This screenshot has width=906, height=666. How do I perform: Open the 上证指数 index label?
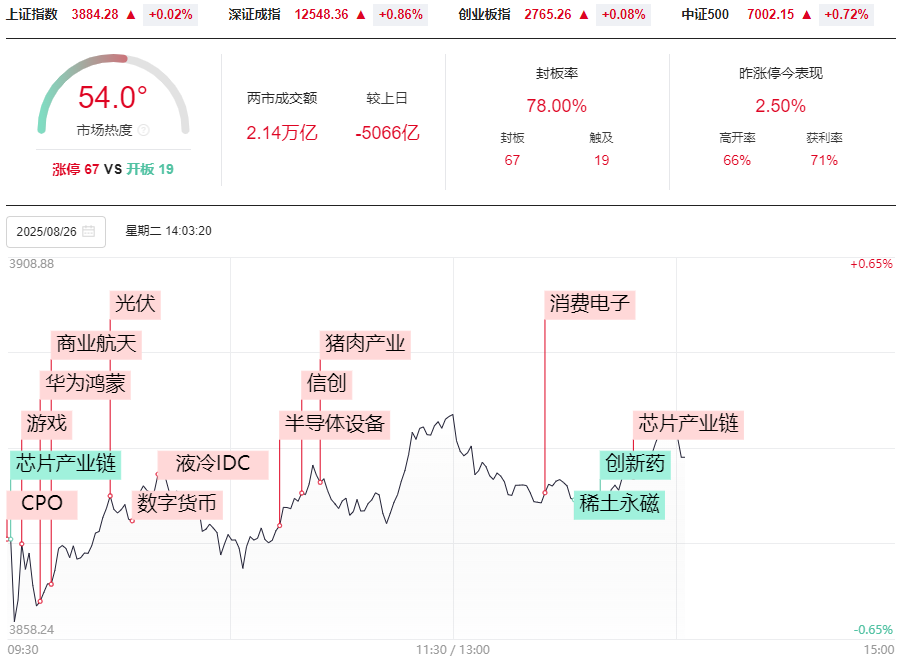32,15
